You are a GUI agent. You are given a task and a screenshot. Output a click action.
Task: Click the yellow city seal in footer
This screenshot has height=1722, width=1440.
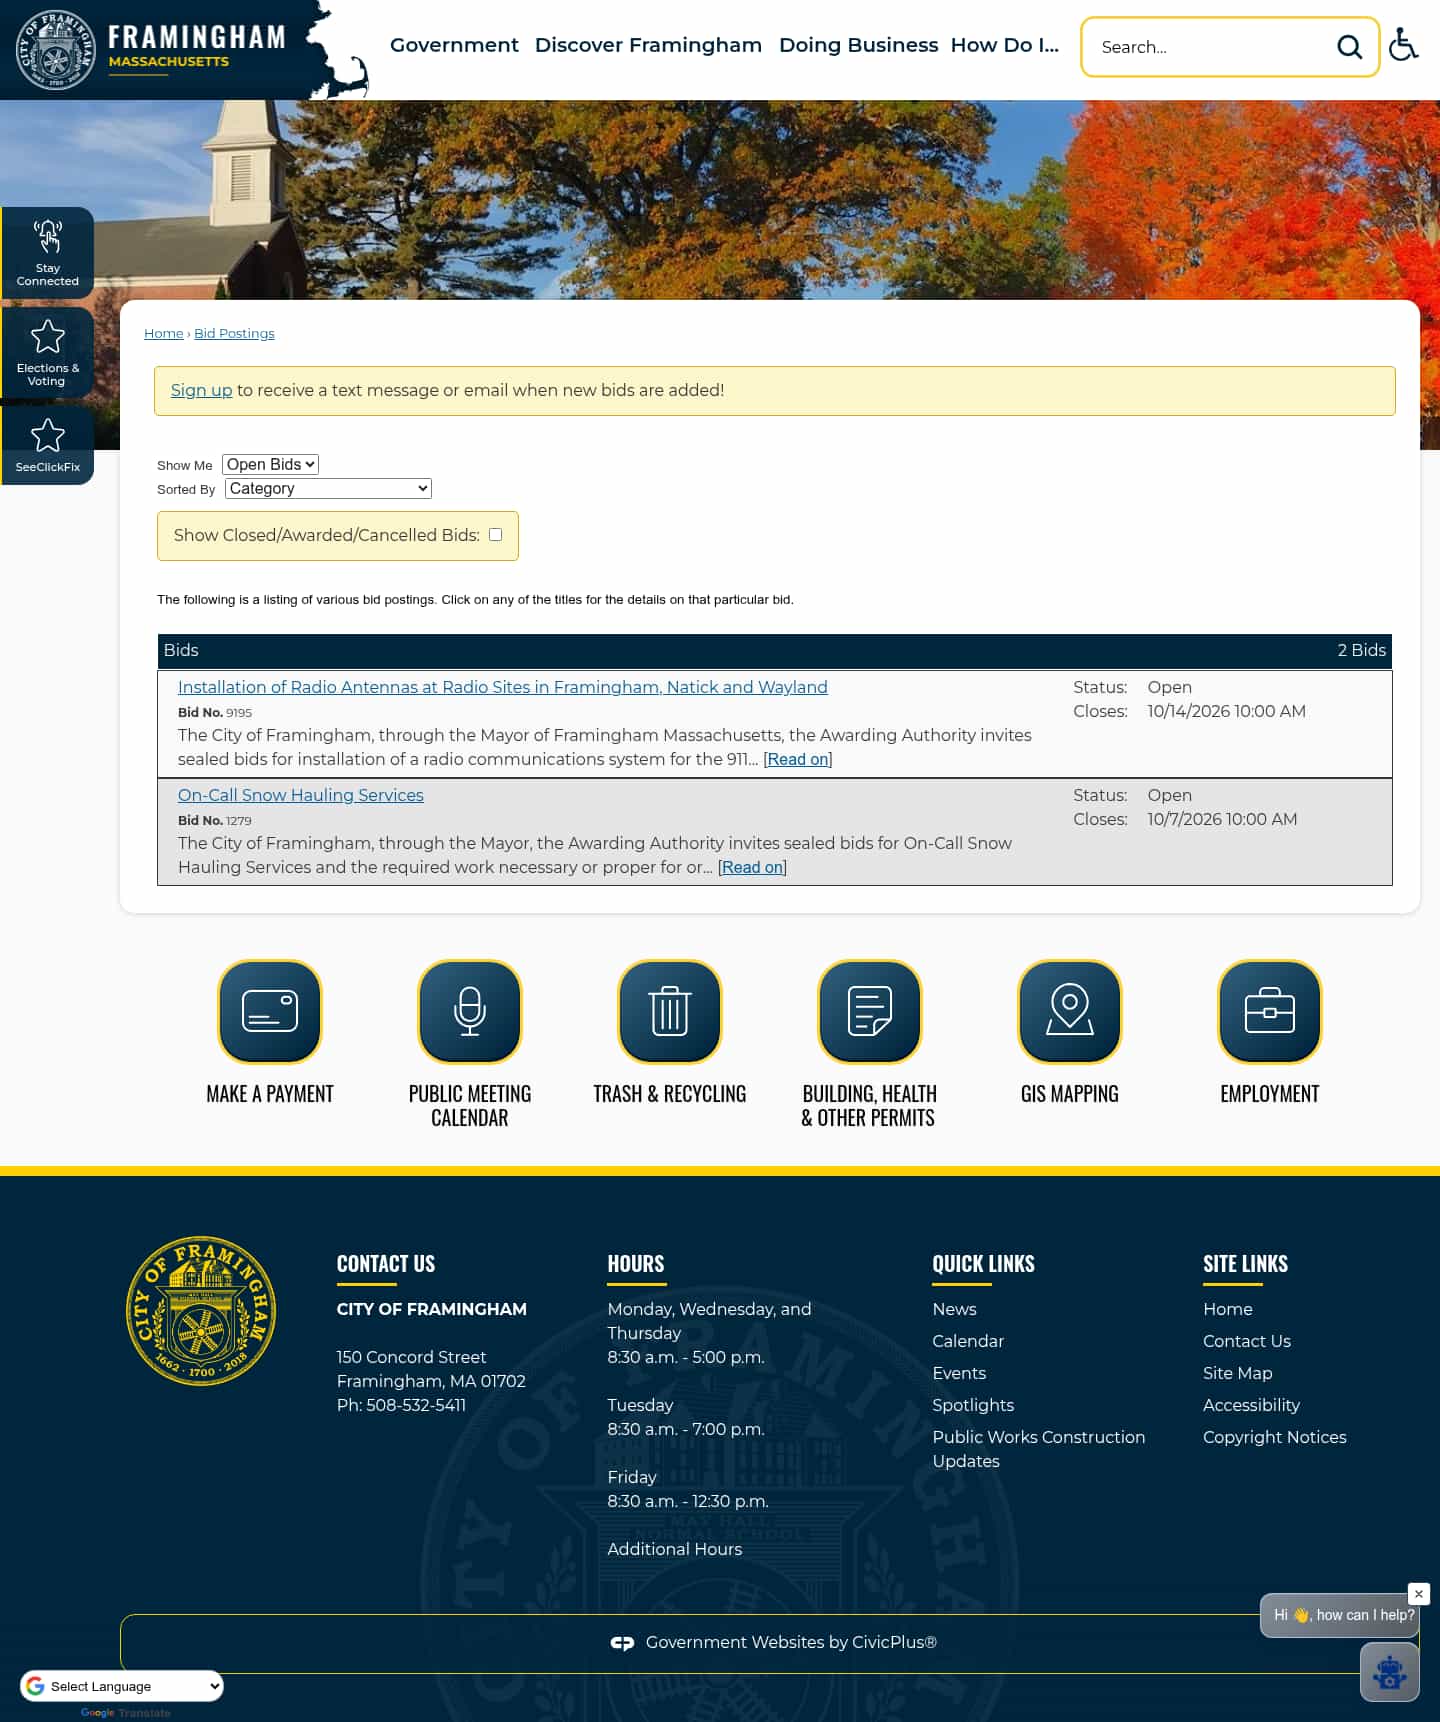201,1311
